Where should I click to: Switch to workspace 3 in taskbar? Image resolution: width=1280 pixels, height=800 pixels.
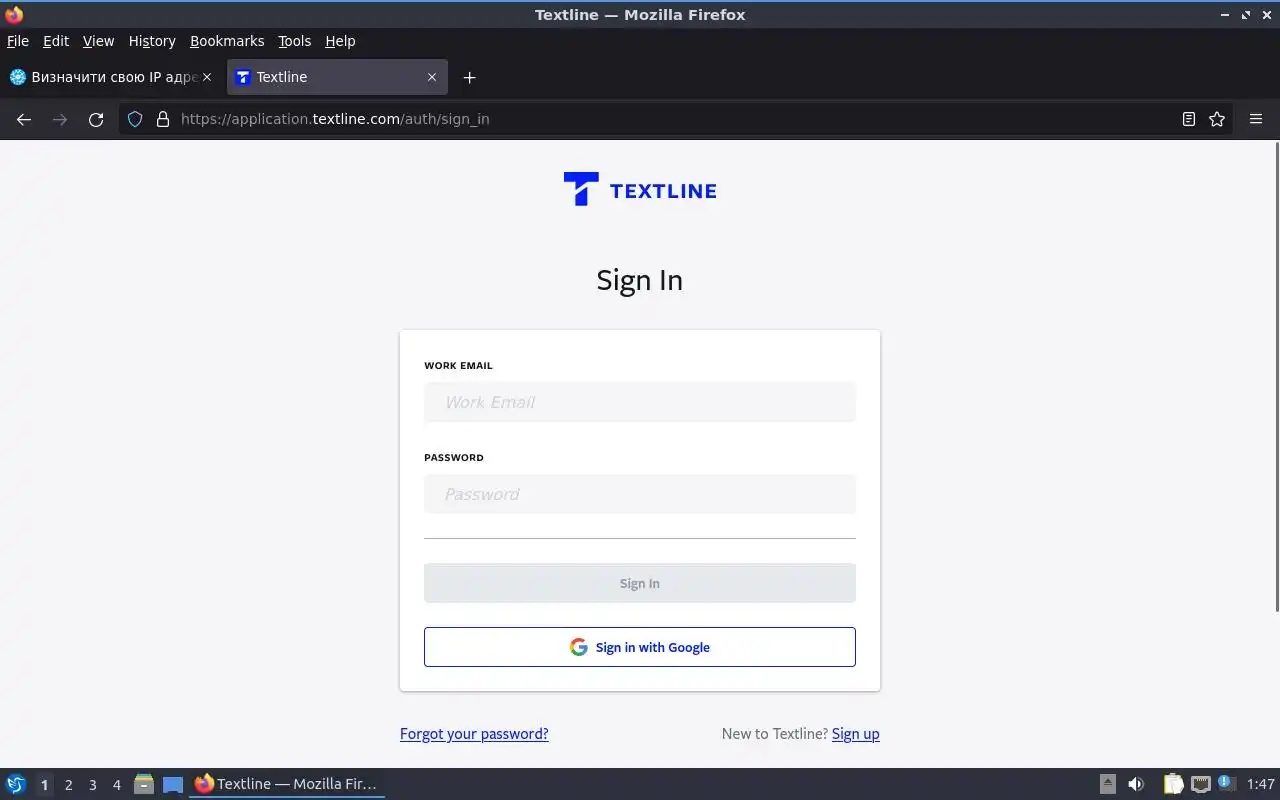tap(93, 785)
